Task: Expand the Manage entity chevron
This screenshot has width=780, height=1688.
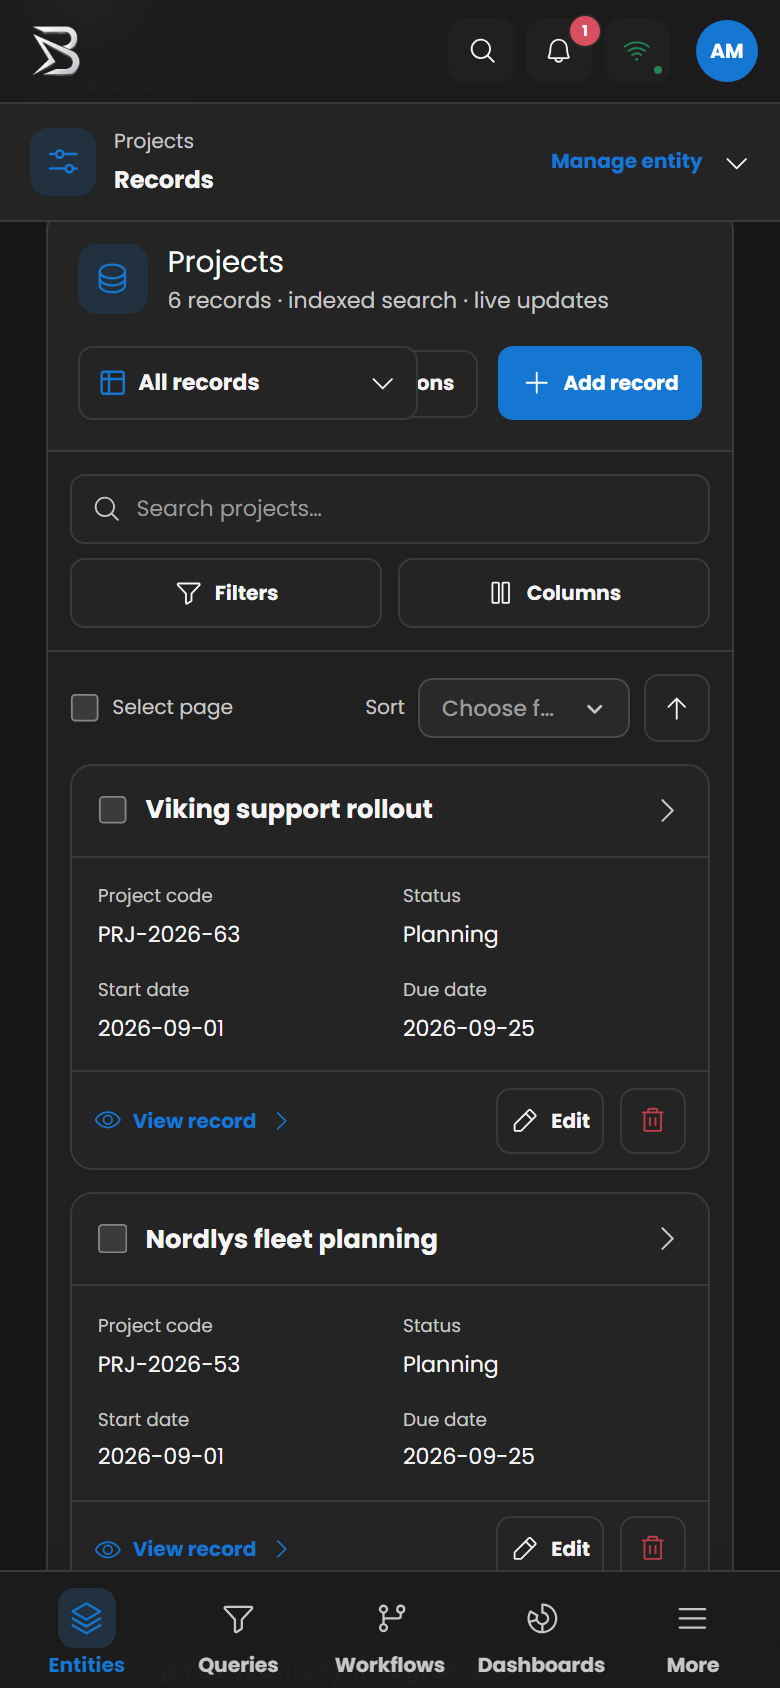Action: [x=737, y=163]
